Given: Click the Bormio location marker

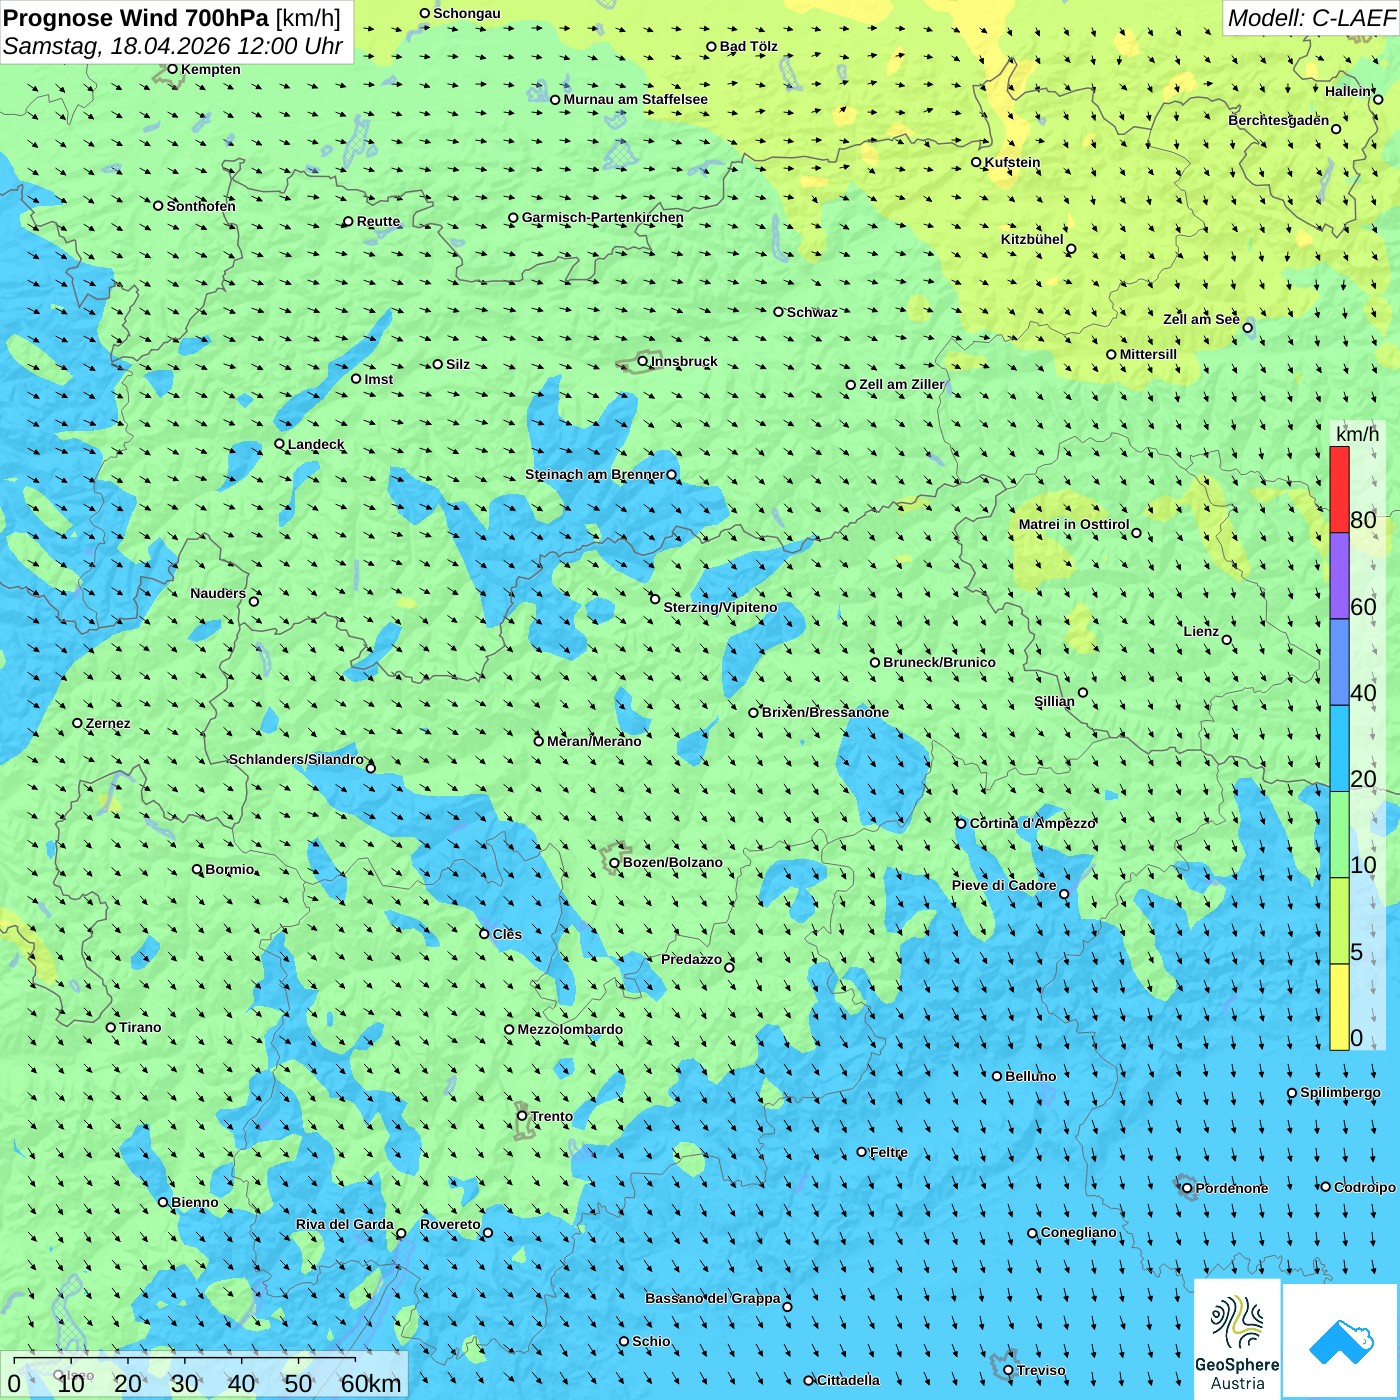Looking at the screenshot, I should 197,869.
